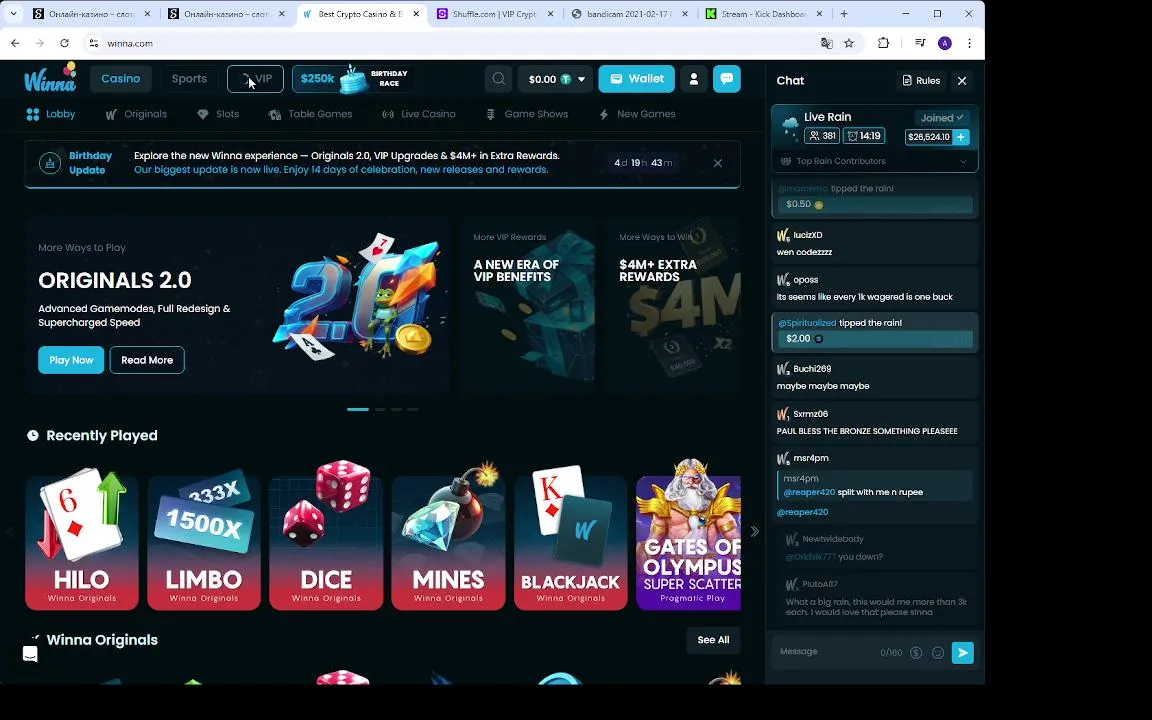Reload the winna.com page
Image resolution: width=1152 pixels, height=720 pixels.
65,43
